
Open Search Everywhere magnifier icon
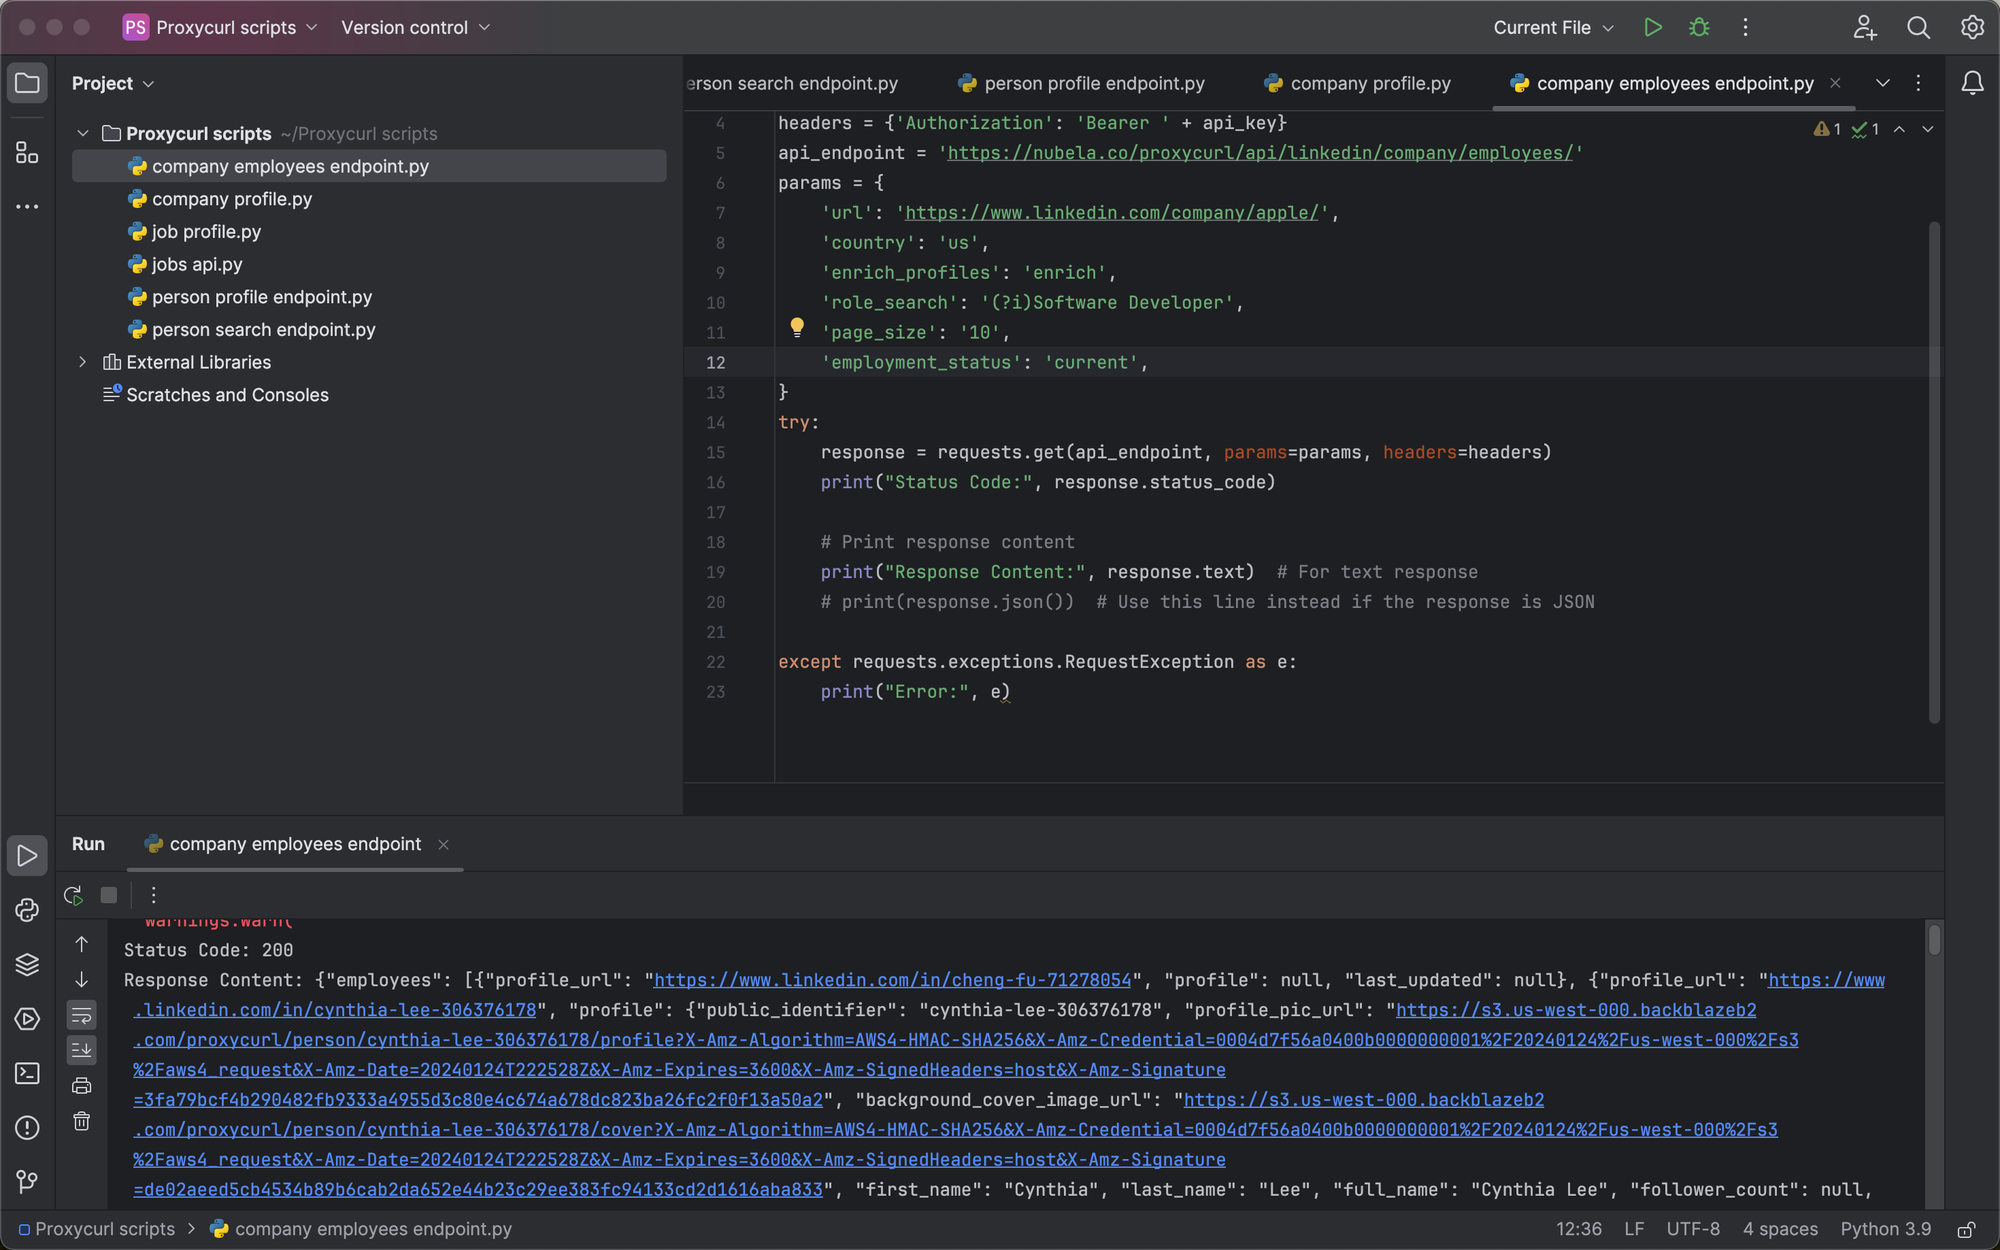tap(1918, 28)
